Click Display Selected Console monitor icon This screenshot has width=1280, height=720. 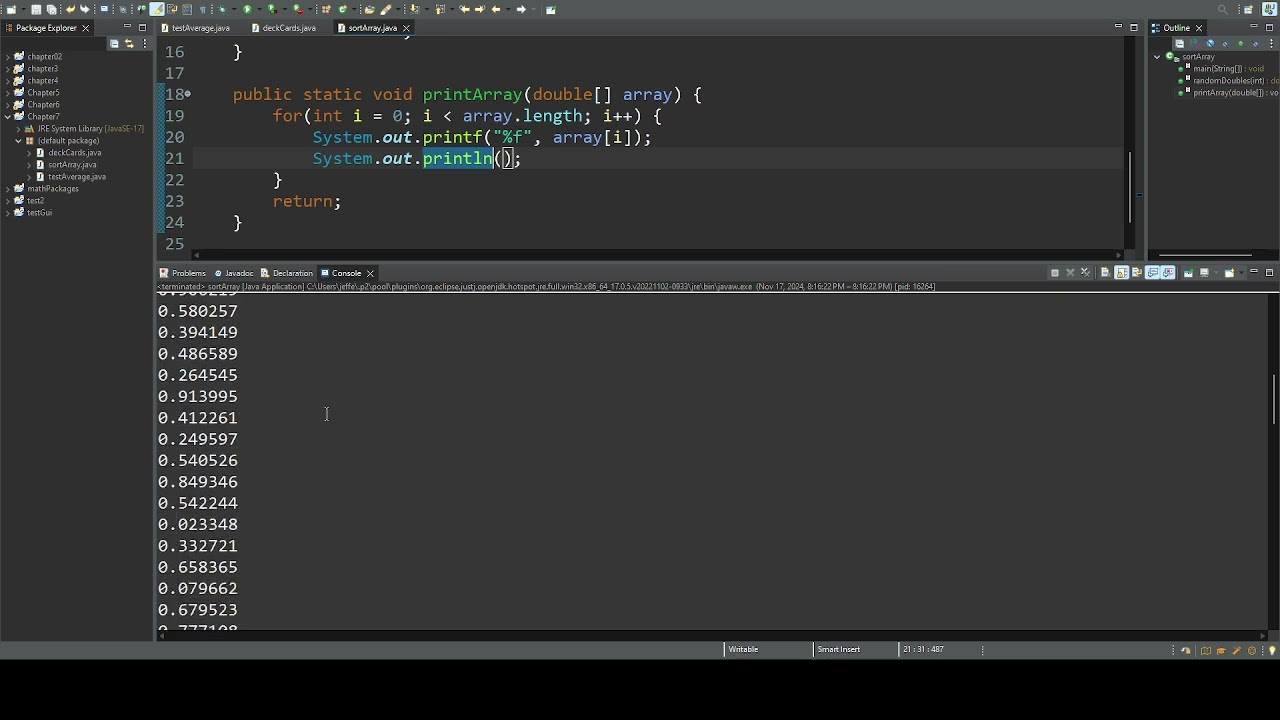coord(1204,273)
